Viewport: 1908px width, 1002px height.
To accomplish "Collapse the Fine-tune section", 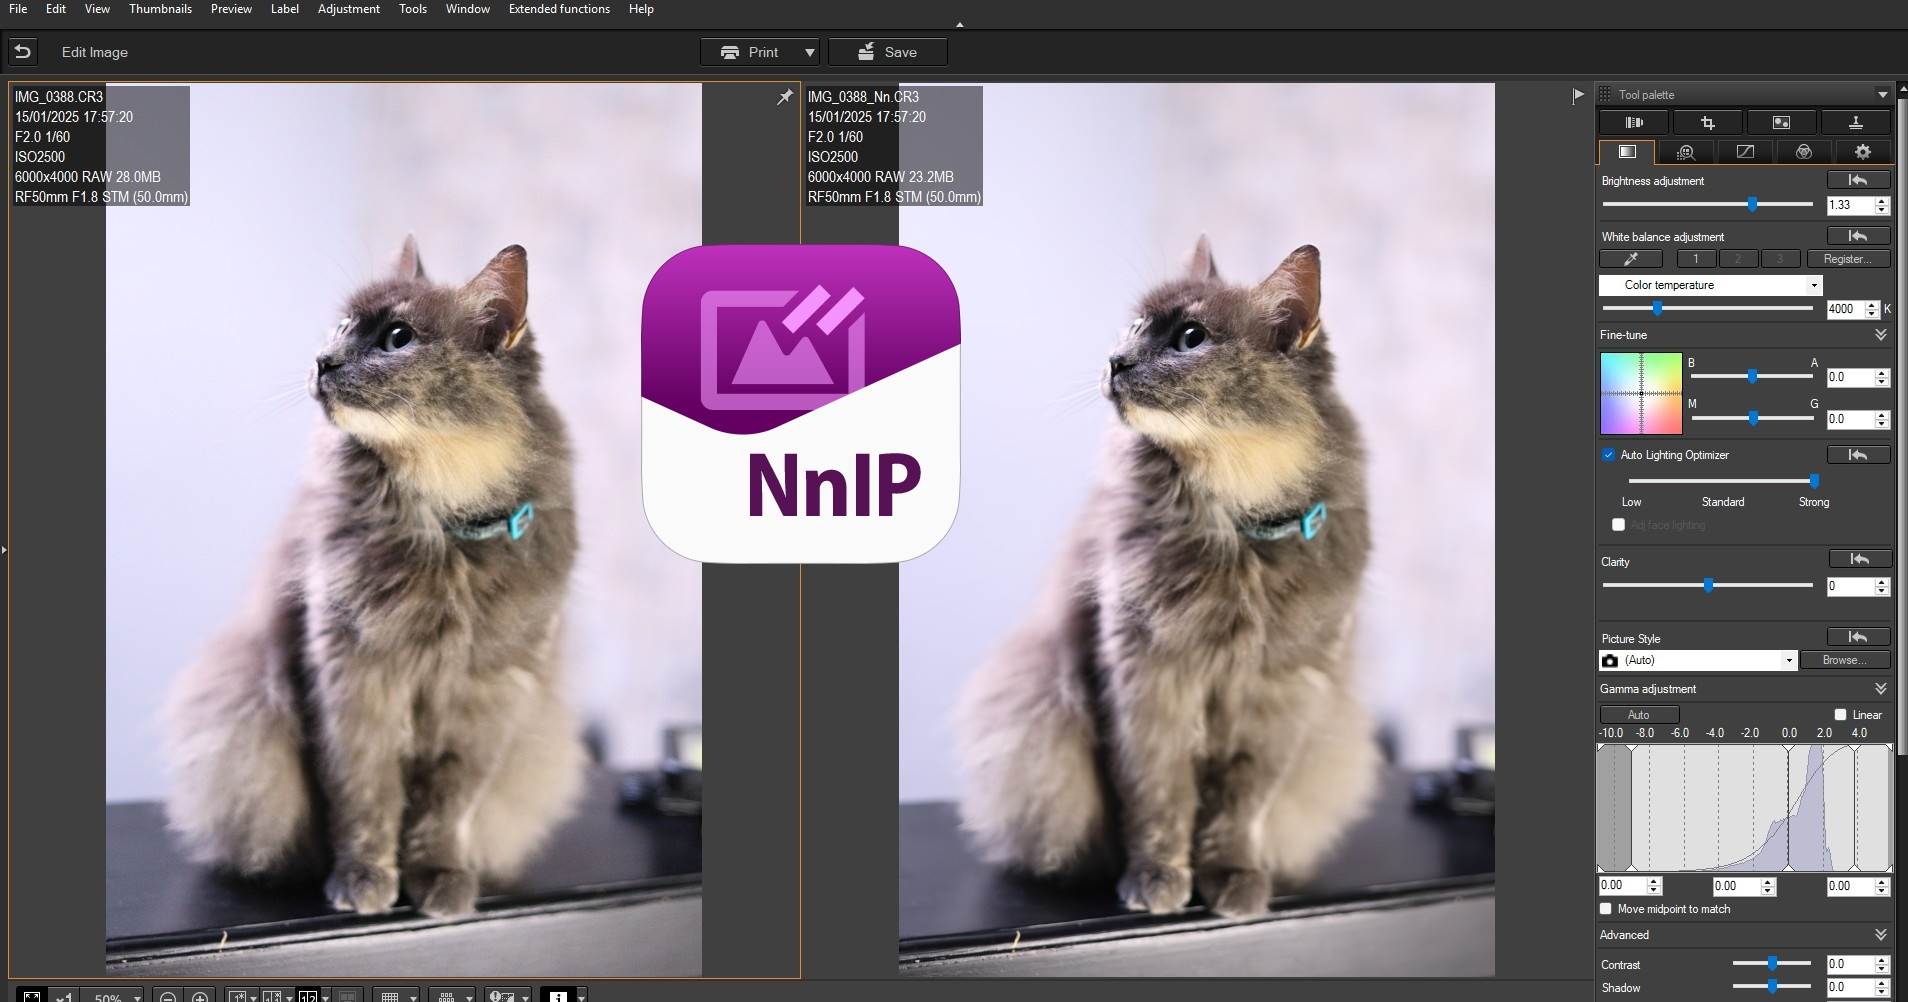I will 1880,335.
